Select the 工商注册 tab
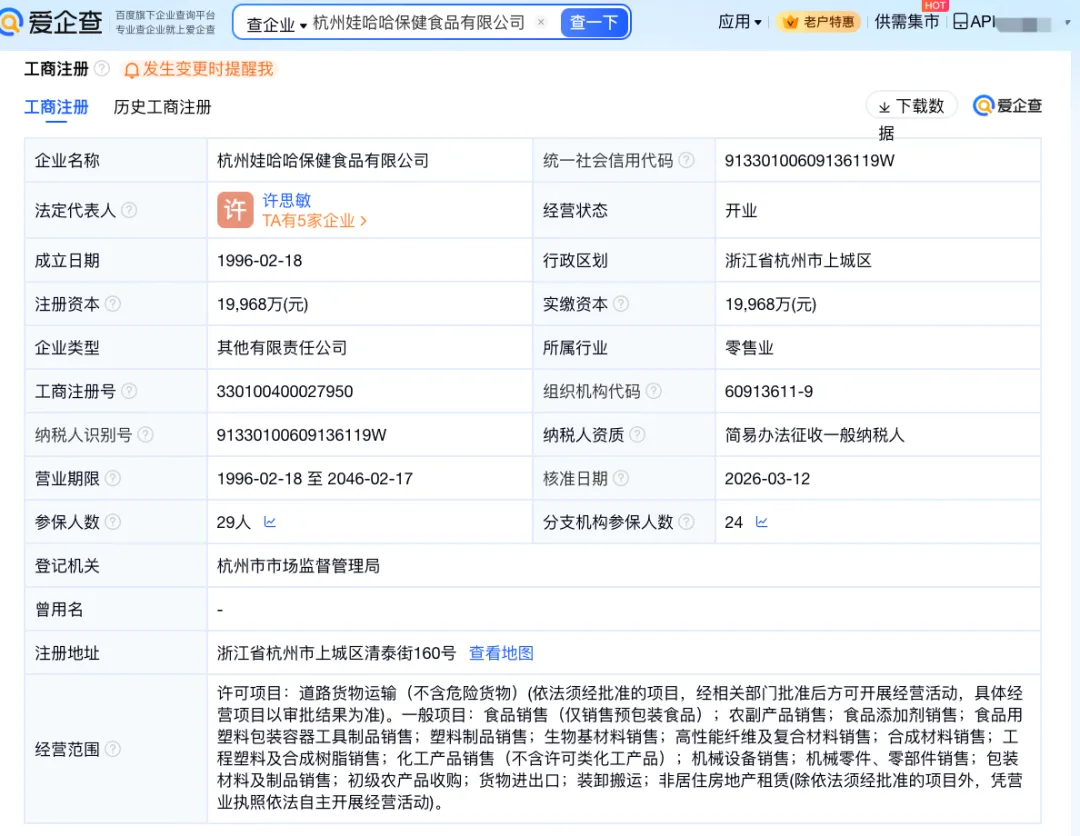Screen dimensions: 1080x836 pos(56,107)
